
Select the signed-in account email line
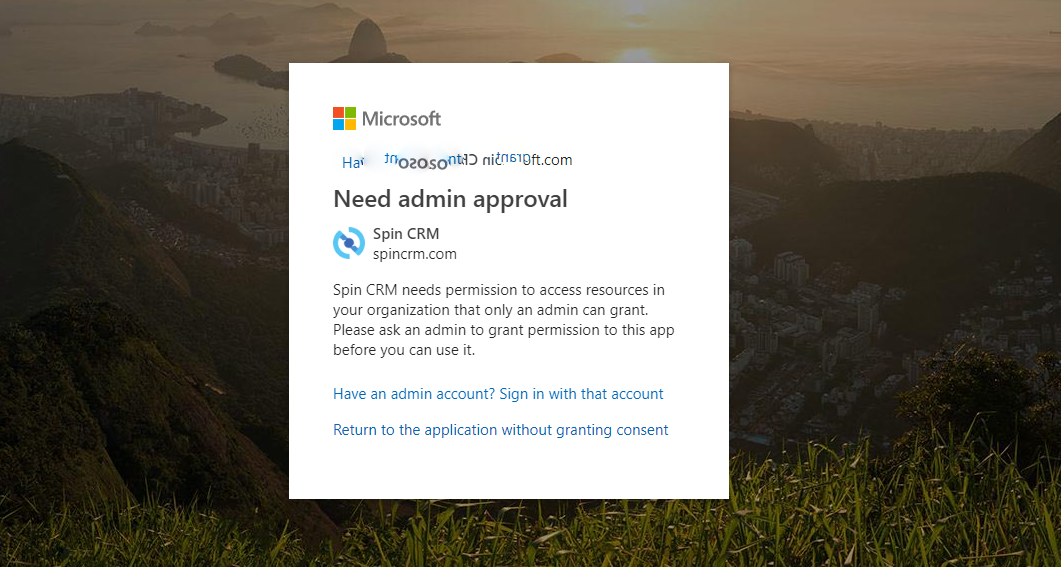pos(457,160)
